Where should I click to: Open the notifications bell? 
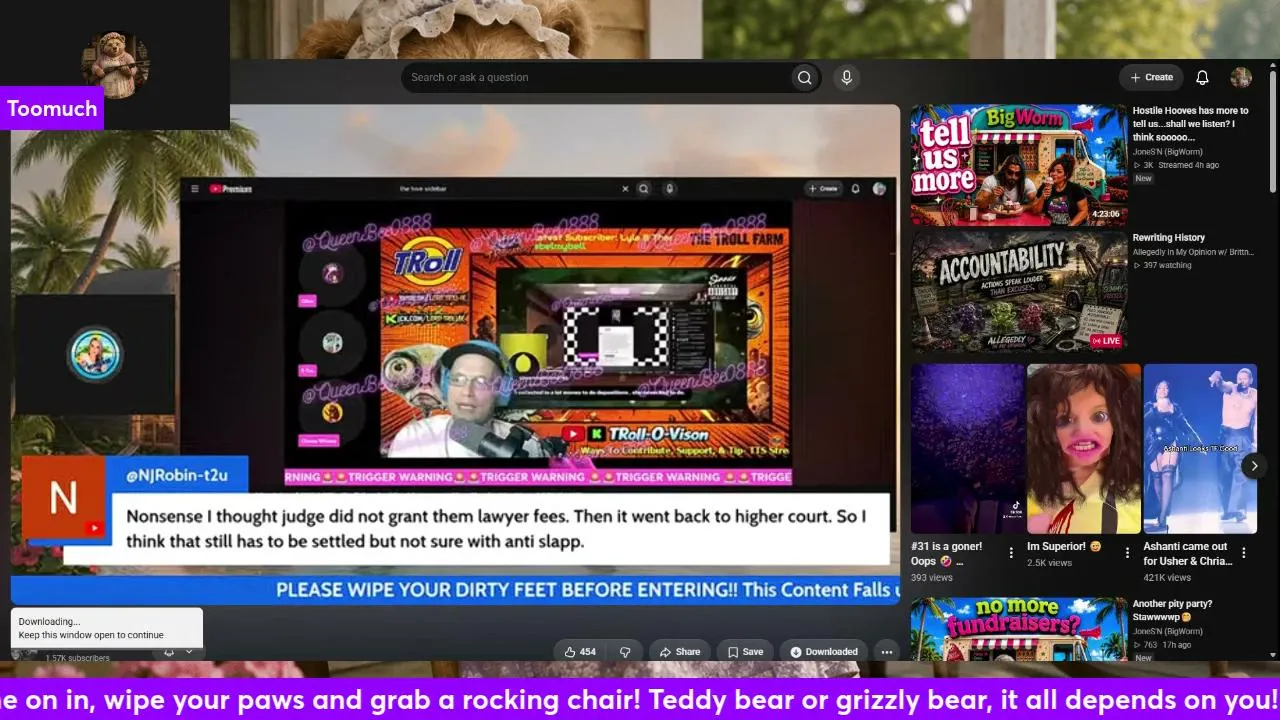(1203, 77)
